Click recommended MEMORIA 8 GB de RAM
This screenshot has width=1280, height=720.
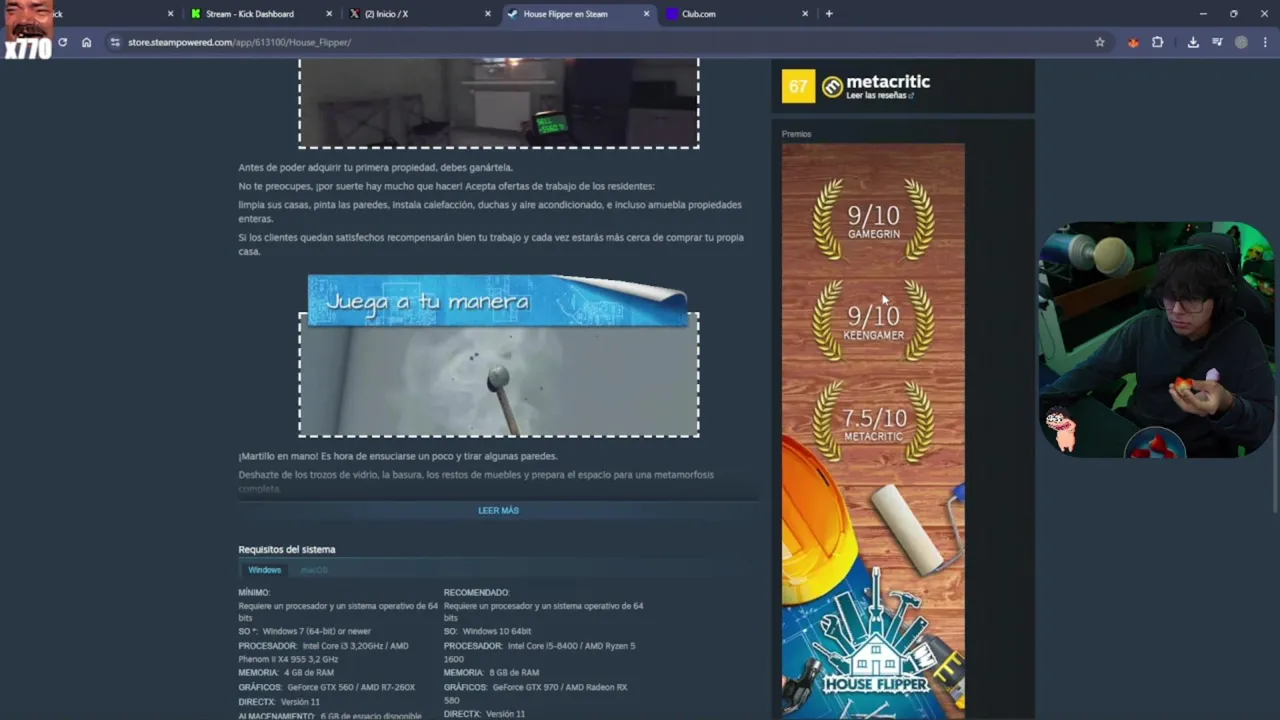click(491, 673)
